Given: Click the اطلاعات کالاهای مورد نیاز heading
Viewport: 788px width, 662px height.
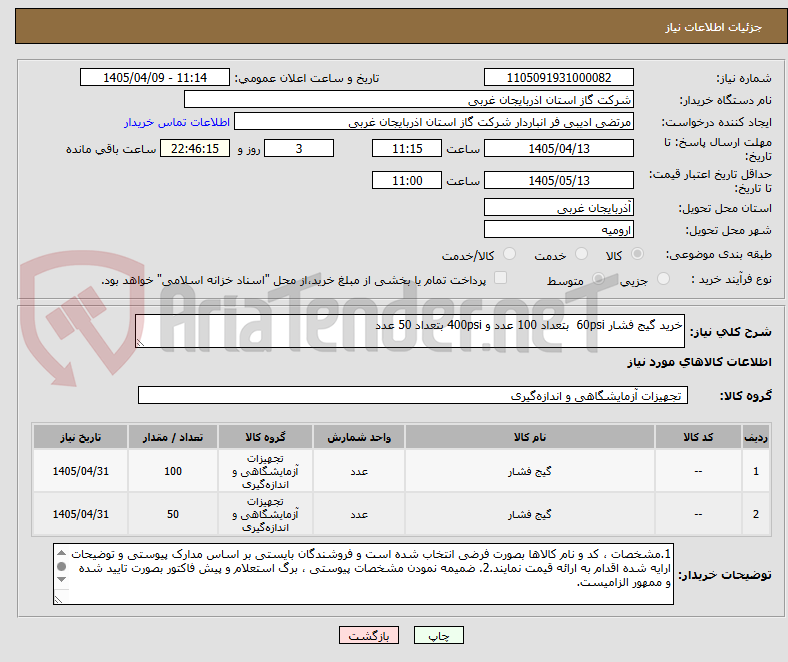Looking at the screenshot, I should pos(699,362).
